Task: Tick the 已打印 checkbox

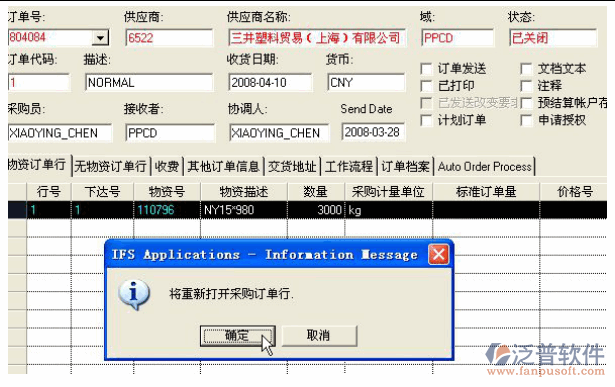Action: click(426, 85)
